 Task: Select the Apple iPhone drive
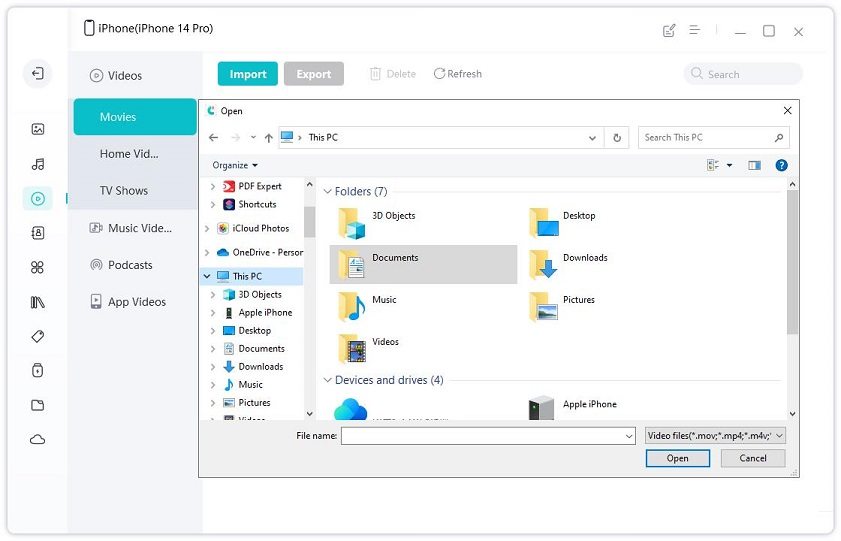coord(573,407)
